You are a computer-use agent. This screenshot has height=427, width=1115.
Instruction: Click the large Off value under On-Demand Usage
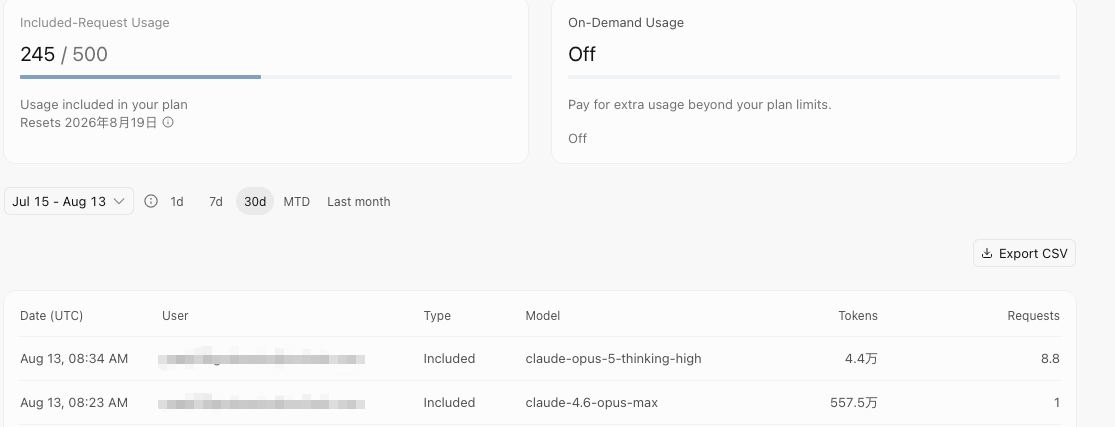[582, 54]
